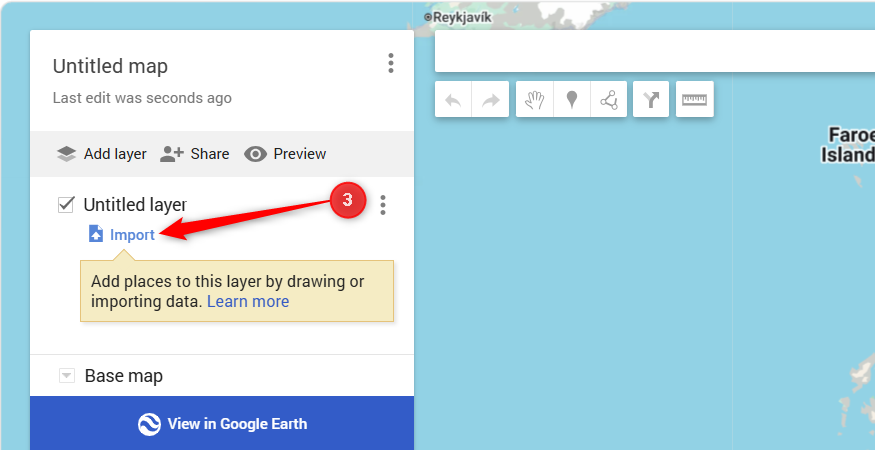The height and width of the screenshot is (450, 875).
Task: Click the Preview eye icon
Action: coord(255,154)
